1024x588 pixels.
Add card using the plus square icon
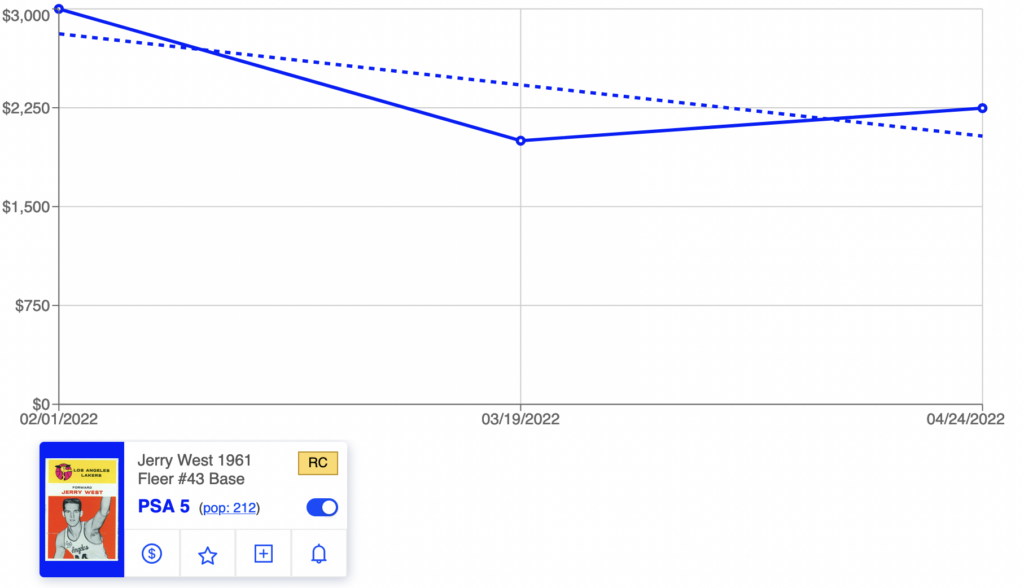pyautogui.click(x=263, y=554)
